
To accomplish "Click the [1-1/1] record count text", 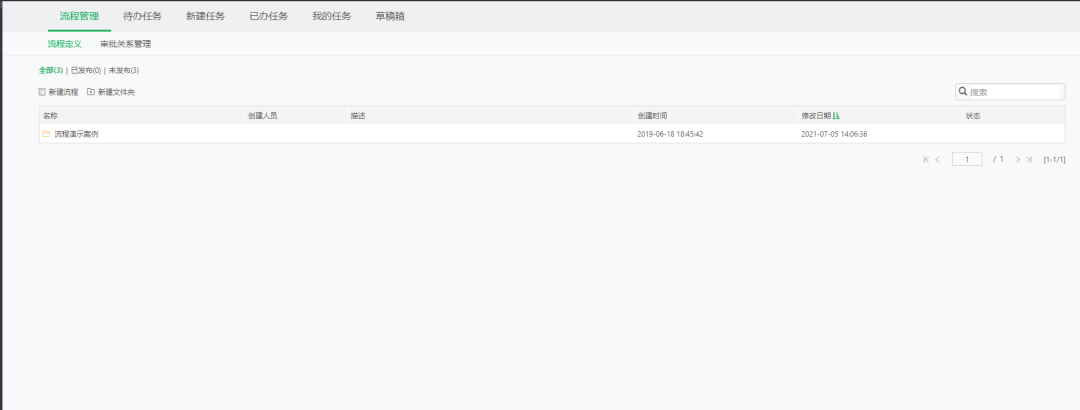I will pos(1054,160).
